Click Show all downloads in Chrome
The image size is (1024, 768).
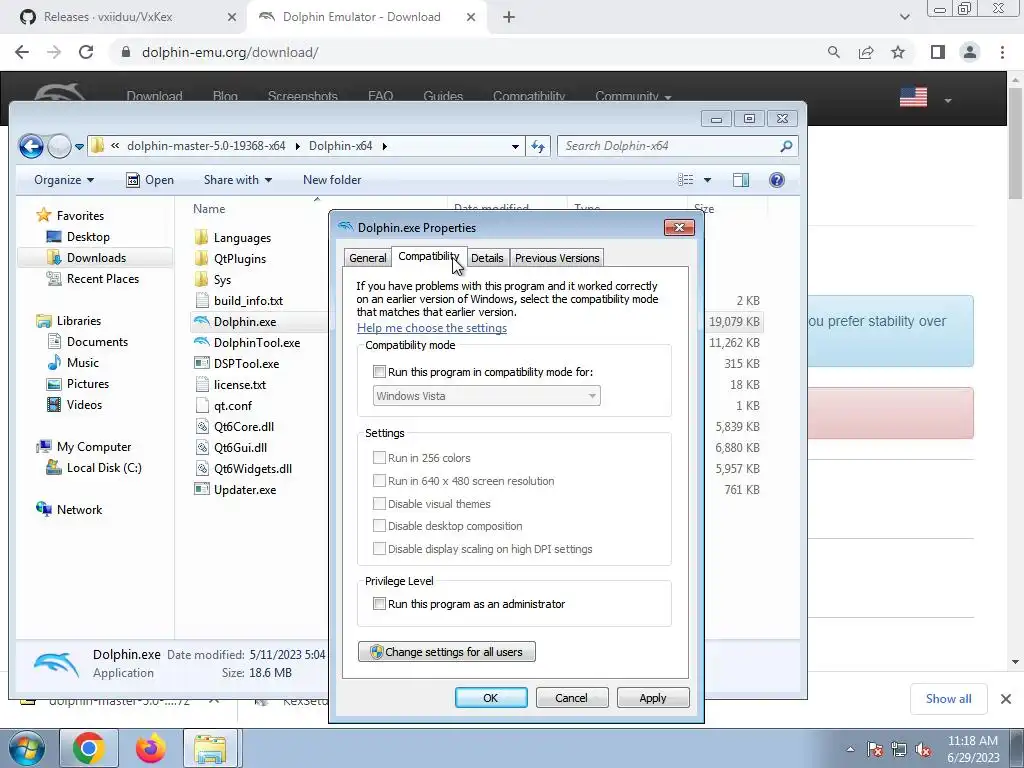click(948, 699)
